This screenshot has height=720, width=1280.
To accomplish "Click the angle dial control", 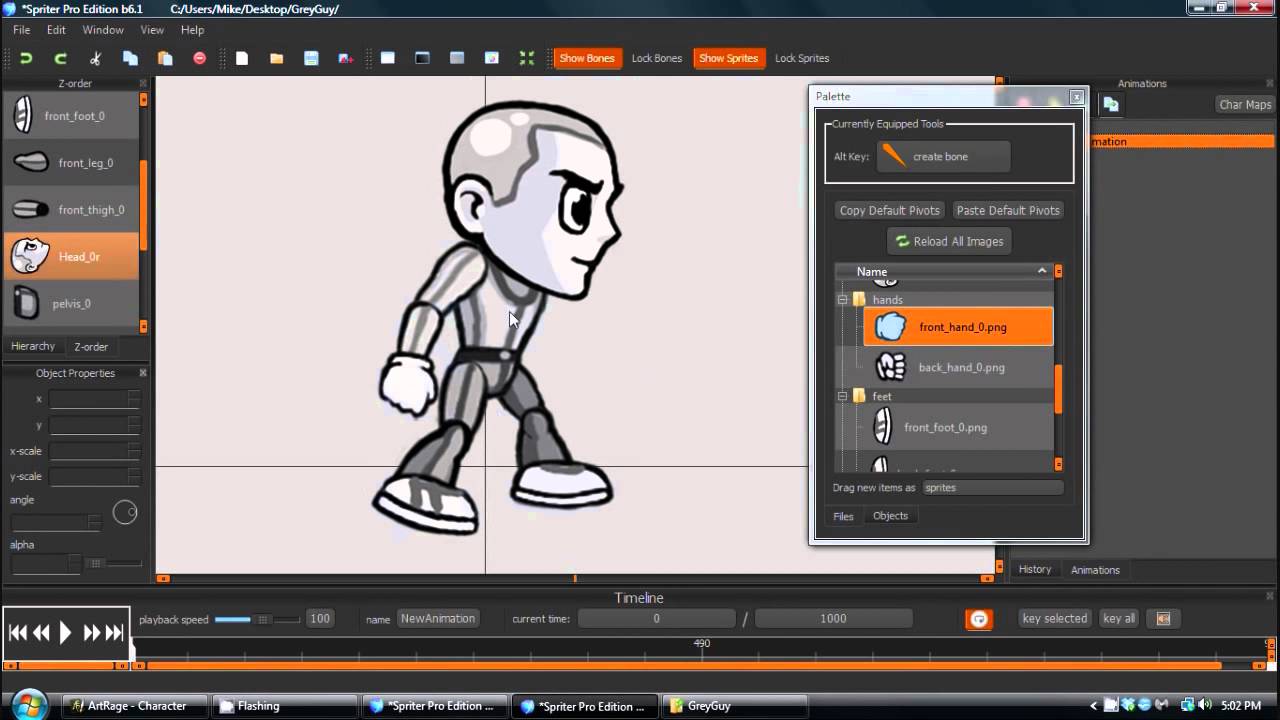I will click(x=125, y=513).
